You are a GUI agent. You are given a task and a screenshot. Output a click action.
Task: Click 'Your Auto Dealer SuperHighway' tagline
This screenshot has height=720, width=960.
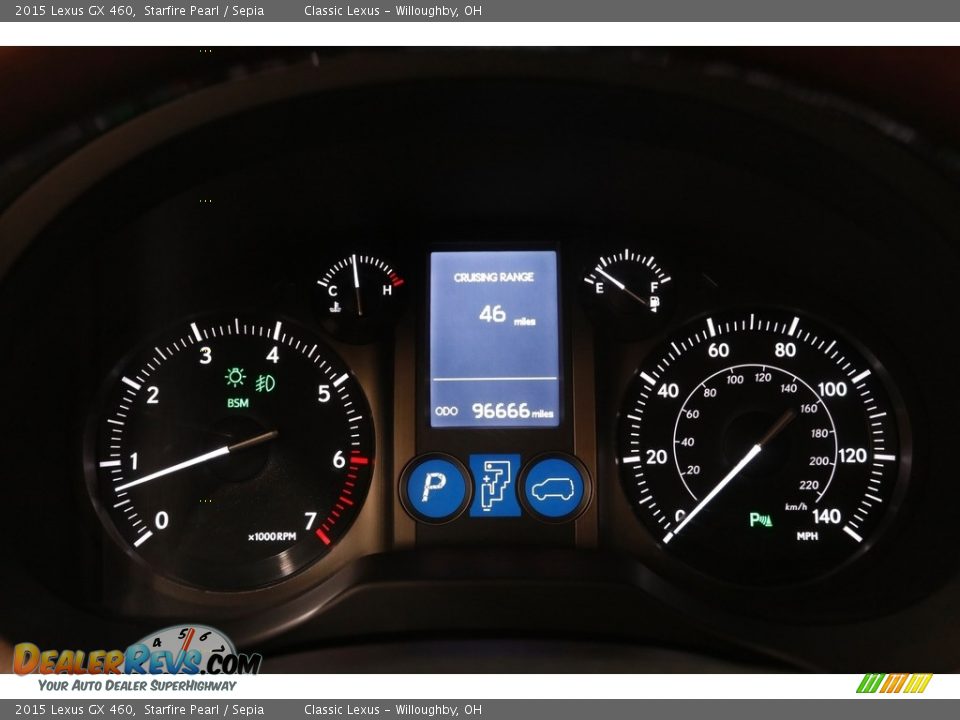137,686
